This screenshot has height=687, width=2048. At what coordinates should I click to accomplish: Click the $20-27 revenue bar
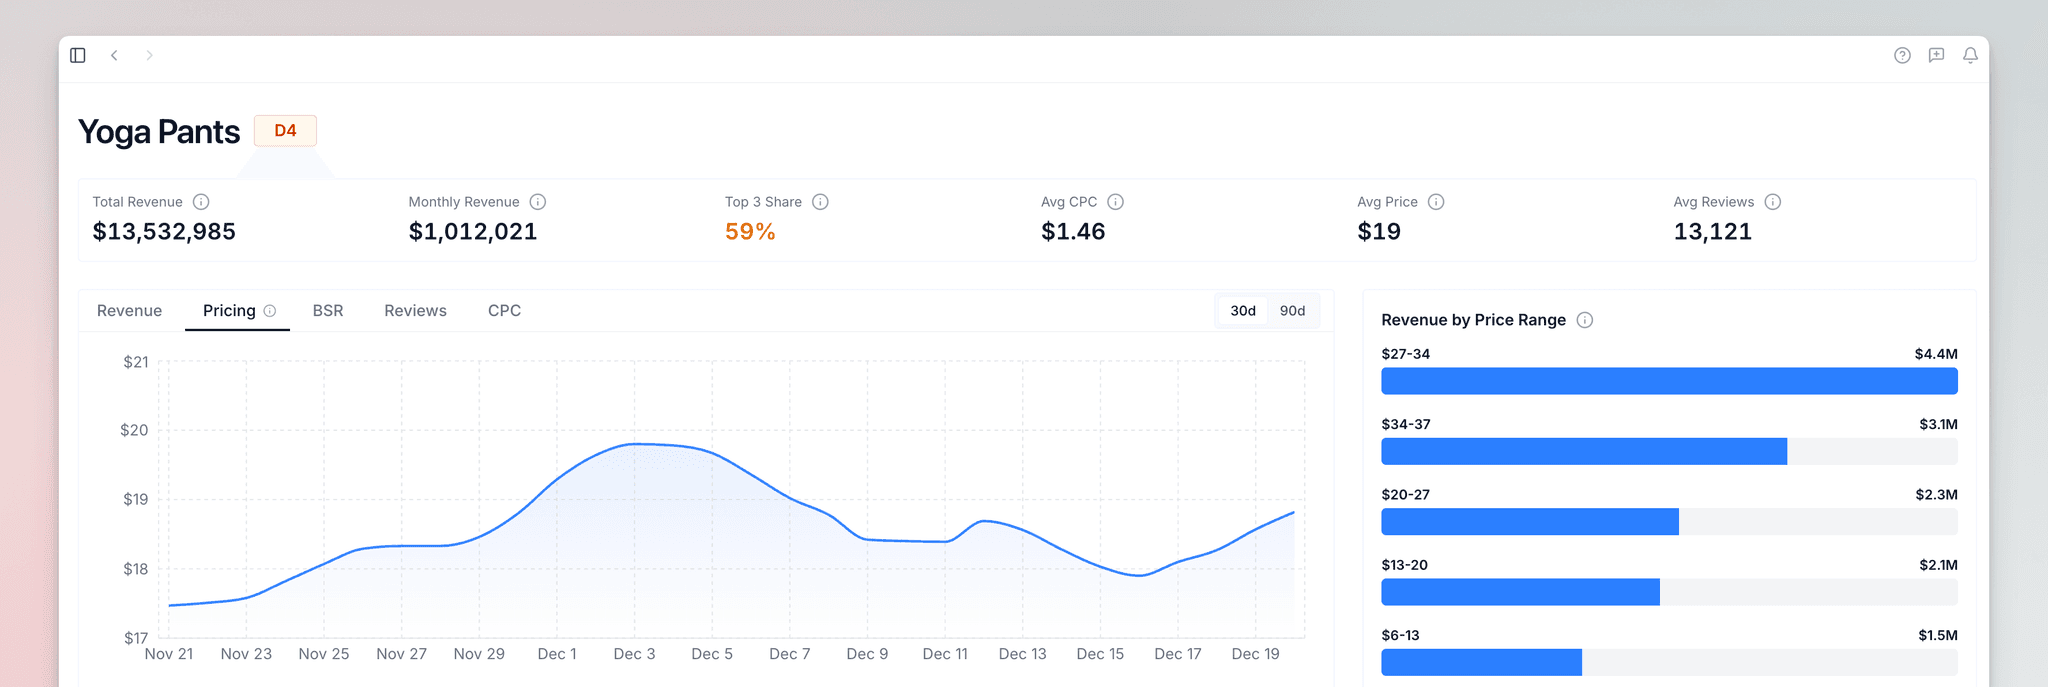click(x=1530, y=522)
